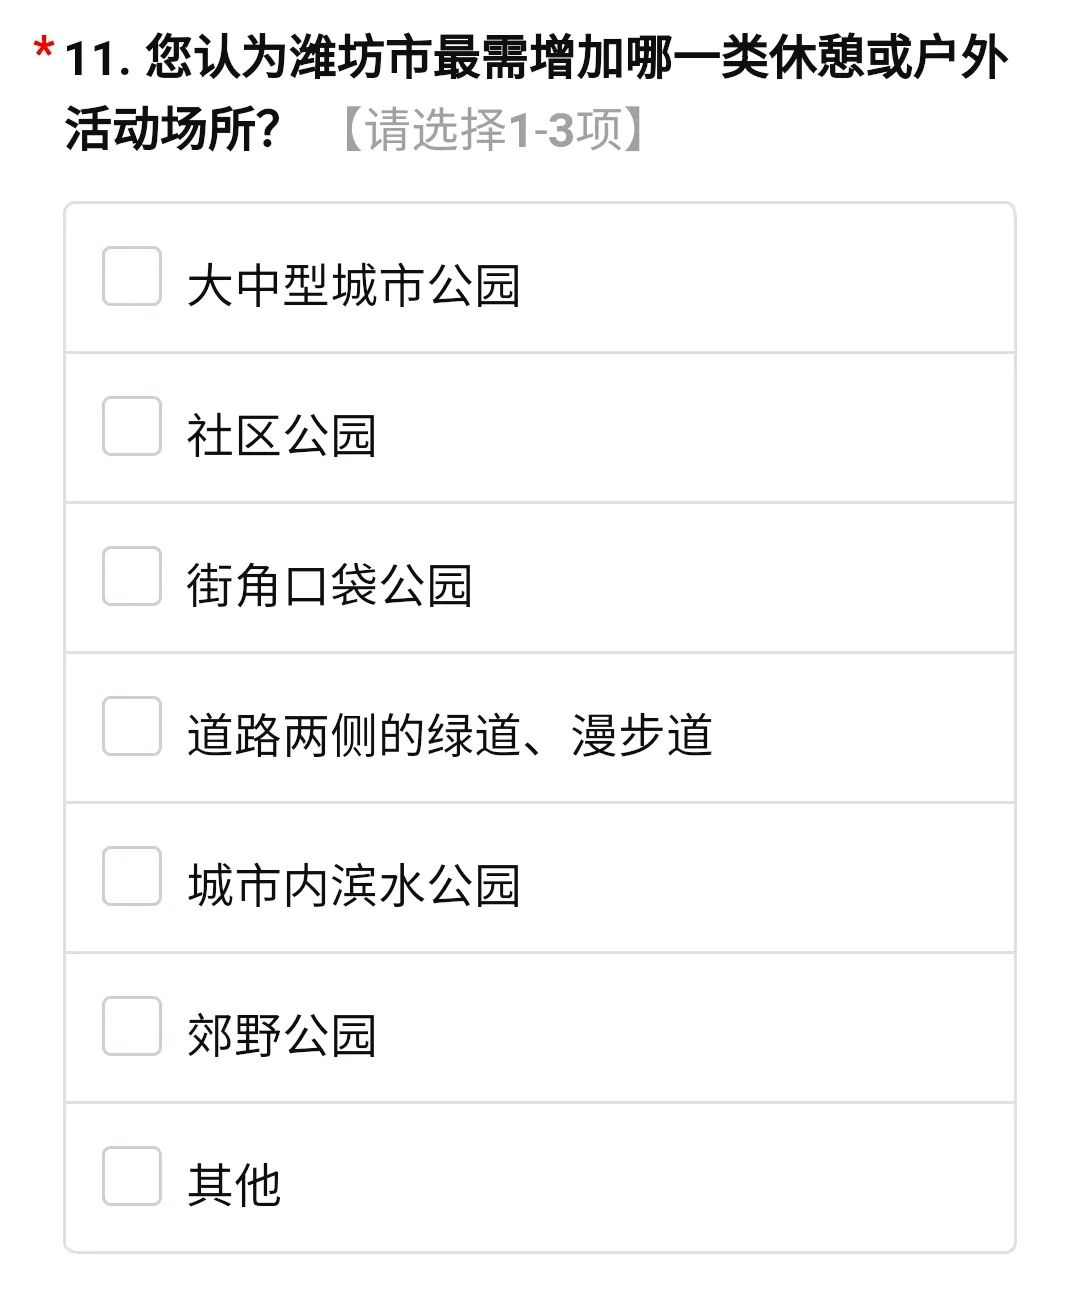Click the question number 11
1076x1301 pixels.
point(96,59)
